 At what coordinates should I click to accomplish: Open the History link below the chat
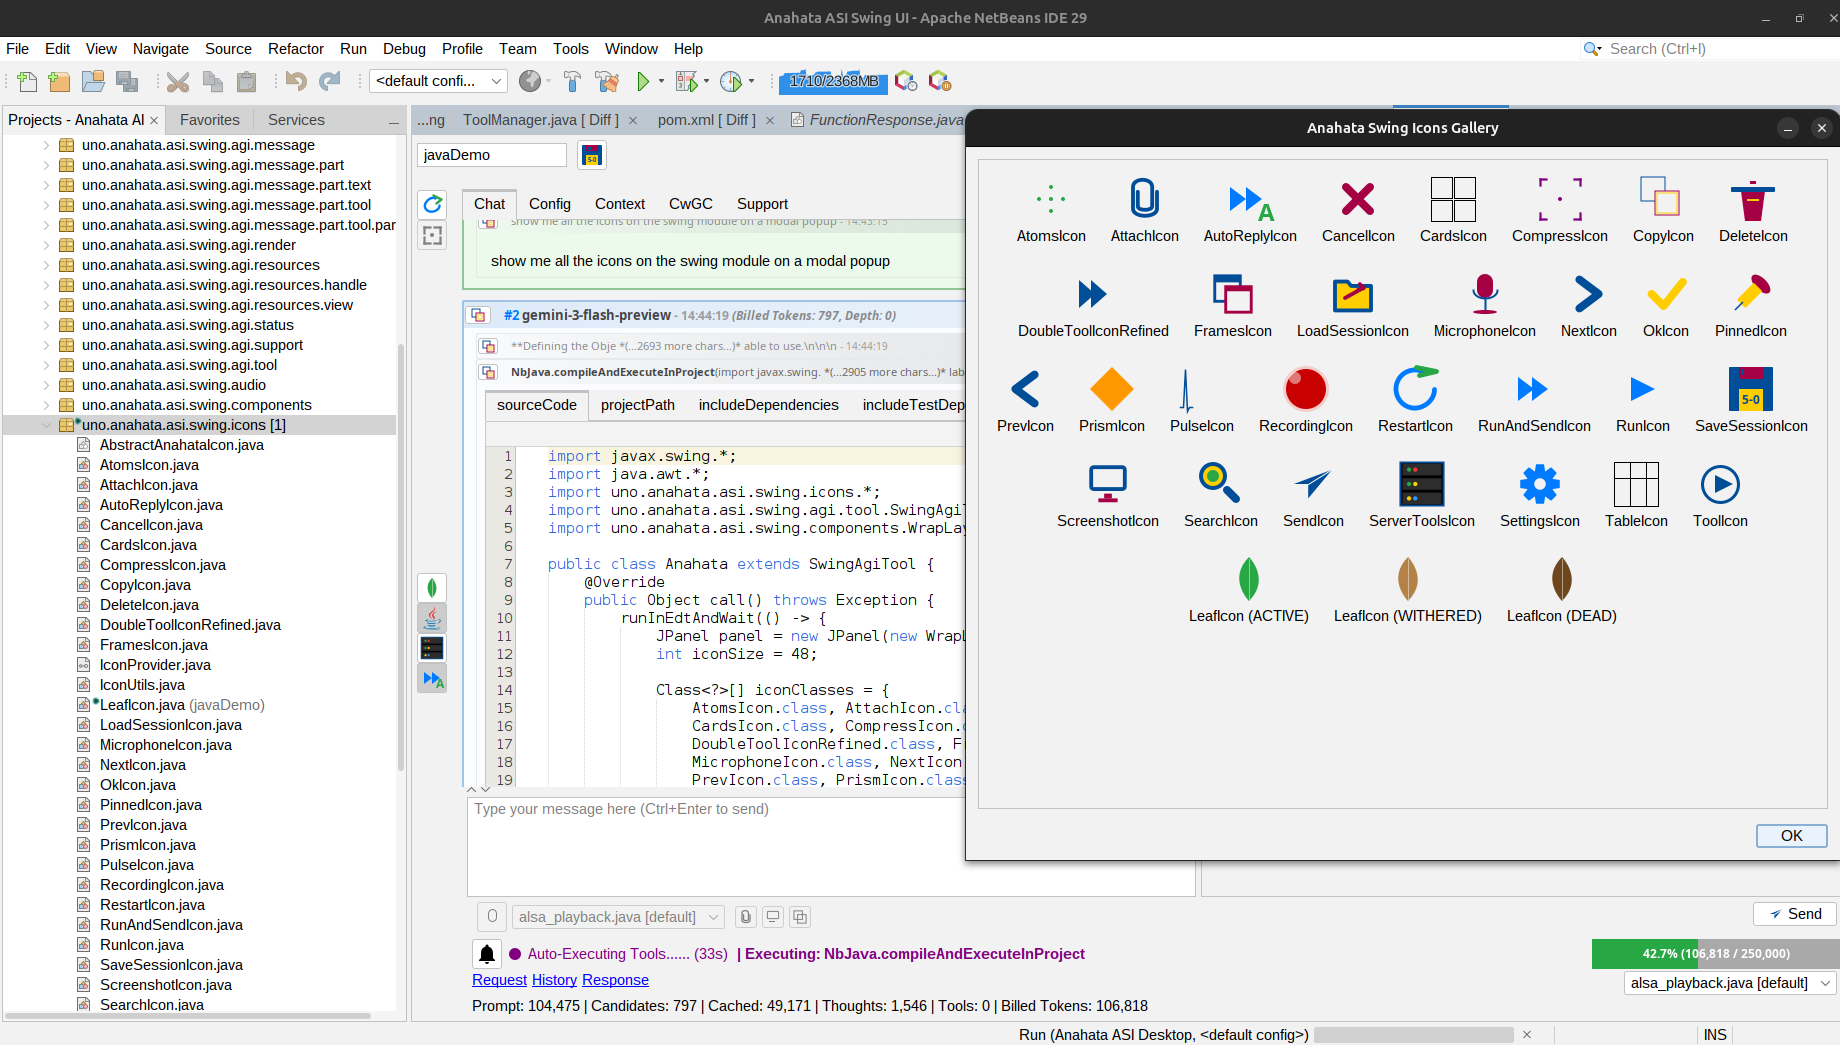(x=554, y=980)
